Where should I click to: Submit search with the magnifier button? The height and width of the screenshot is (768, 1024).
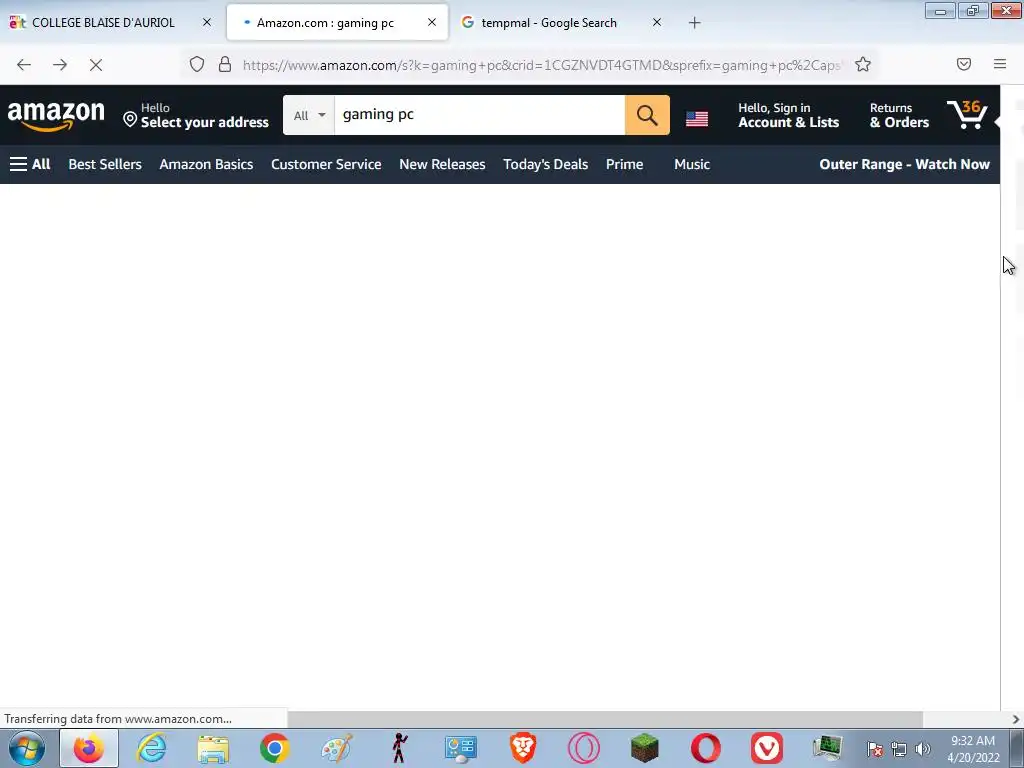tap(647, 115)
